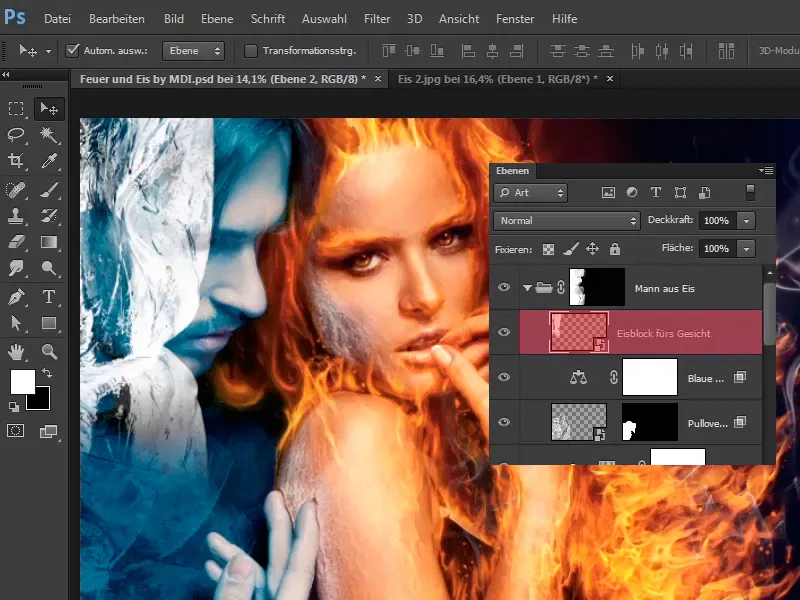The width and height of the screenshot is (800, 600).
Task: Set the white foreground color swatch
Action: pyautogui.click(x=22, y=381)
